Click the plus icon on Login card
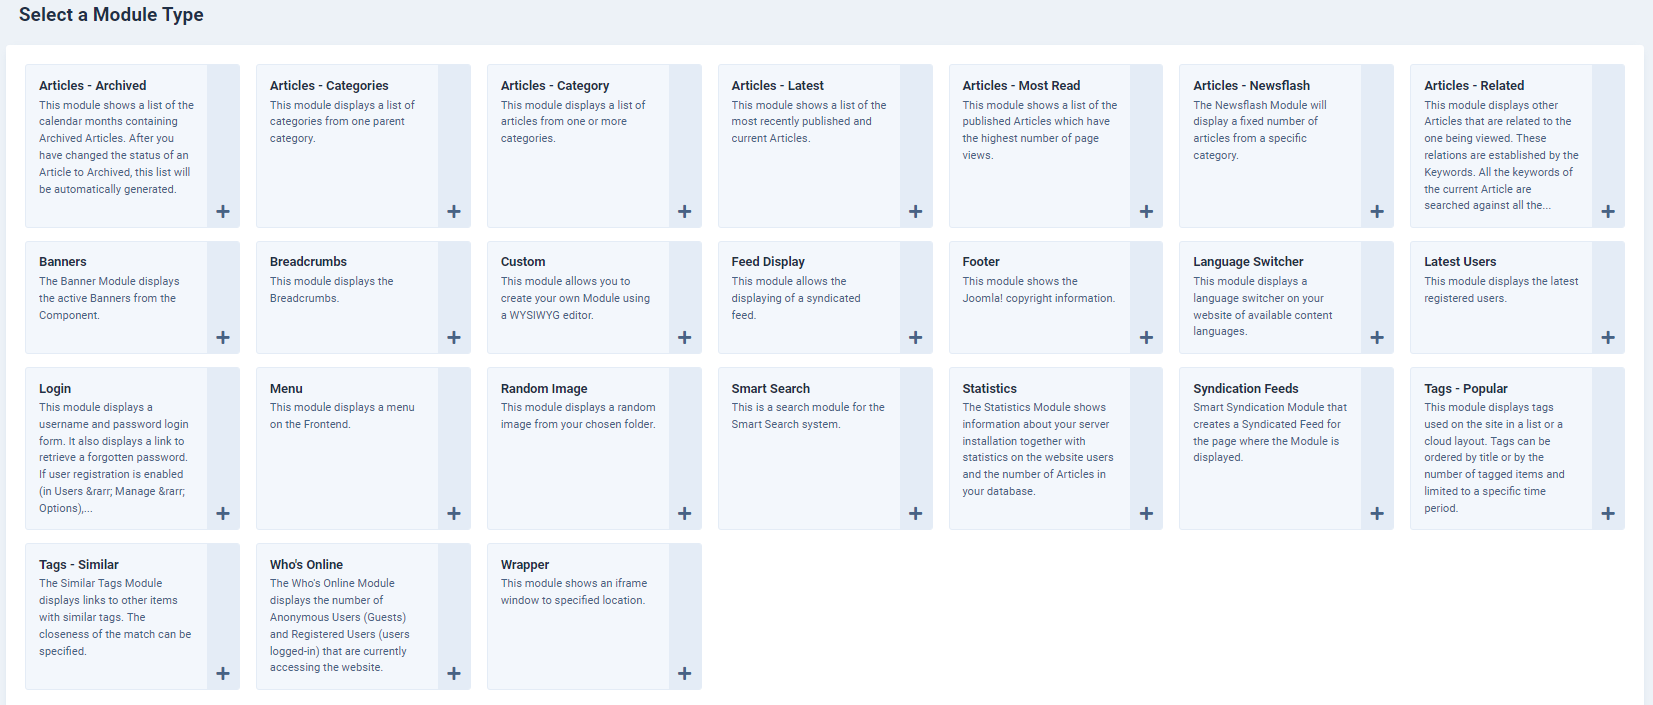This screenshot has height=705, width=1653. pos(223,513)
